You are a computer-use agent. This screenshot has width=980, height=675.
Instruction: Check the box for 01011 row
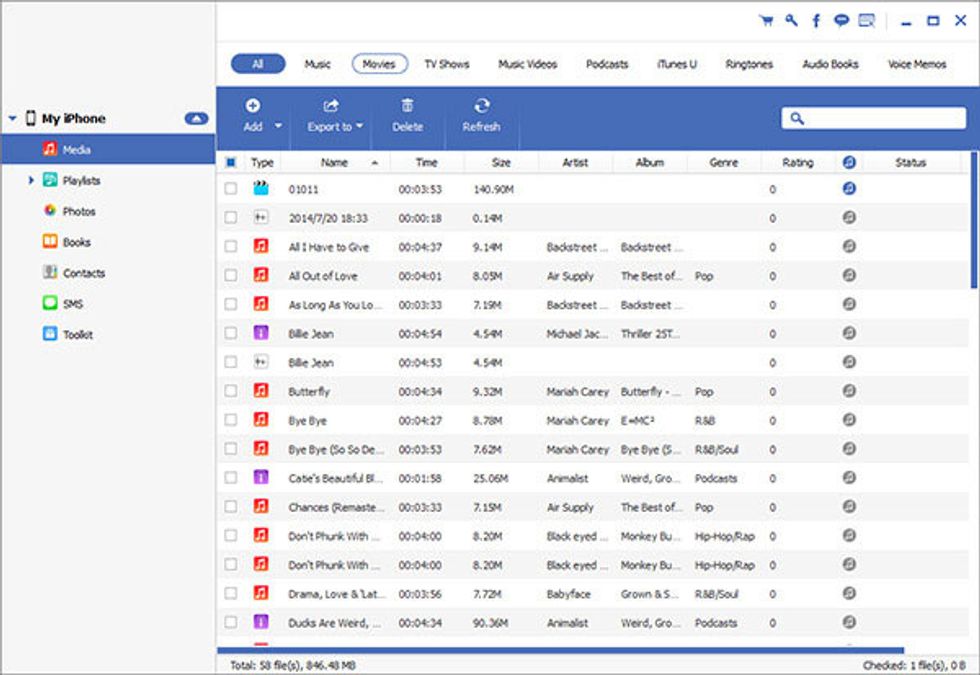coord(231,188)
